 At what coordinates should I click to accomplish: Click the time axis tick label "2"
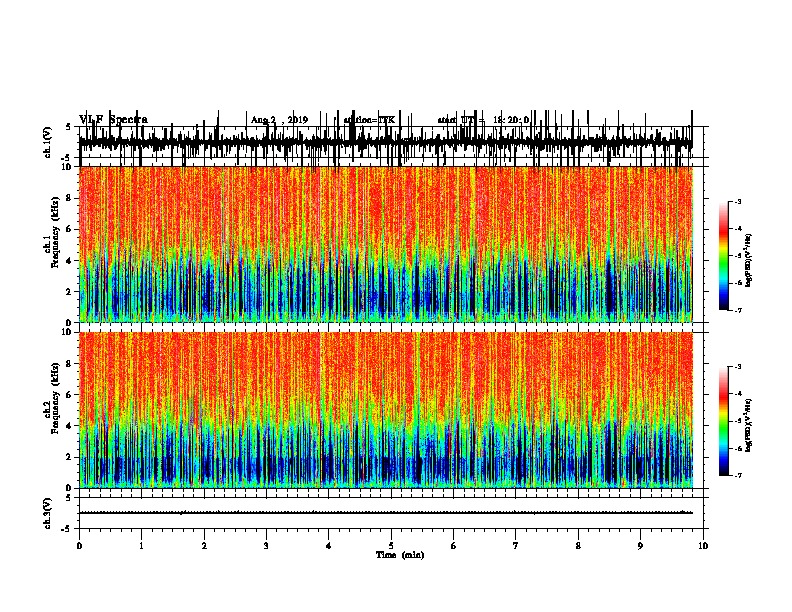point(204,546)
